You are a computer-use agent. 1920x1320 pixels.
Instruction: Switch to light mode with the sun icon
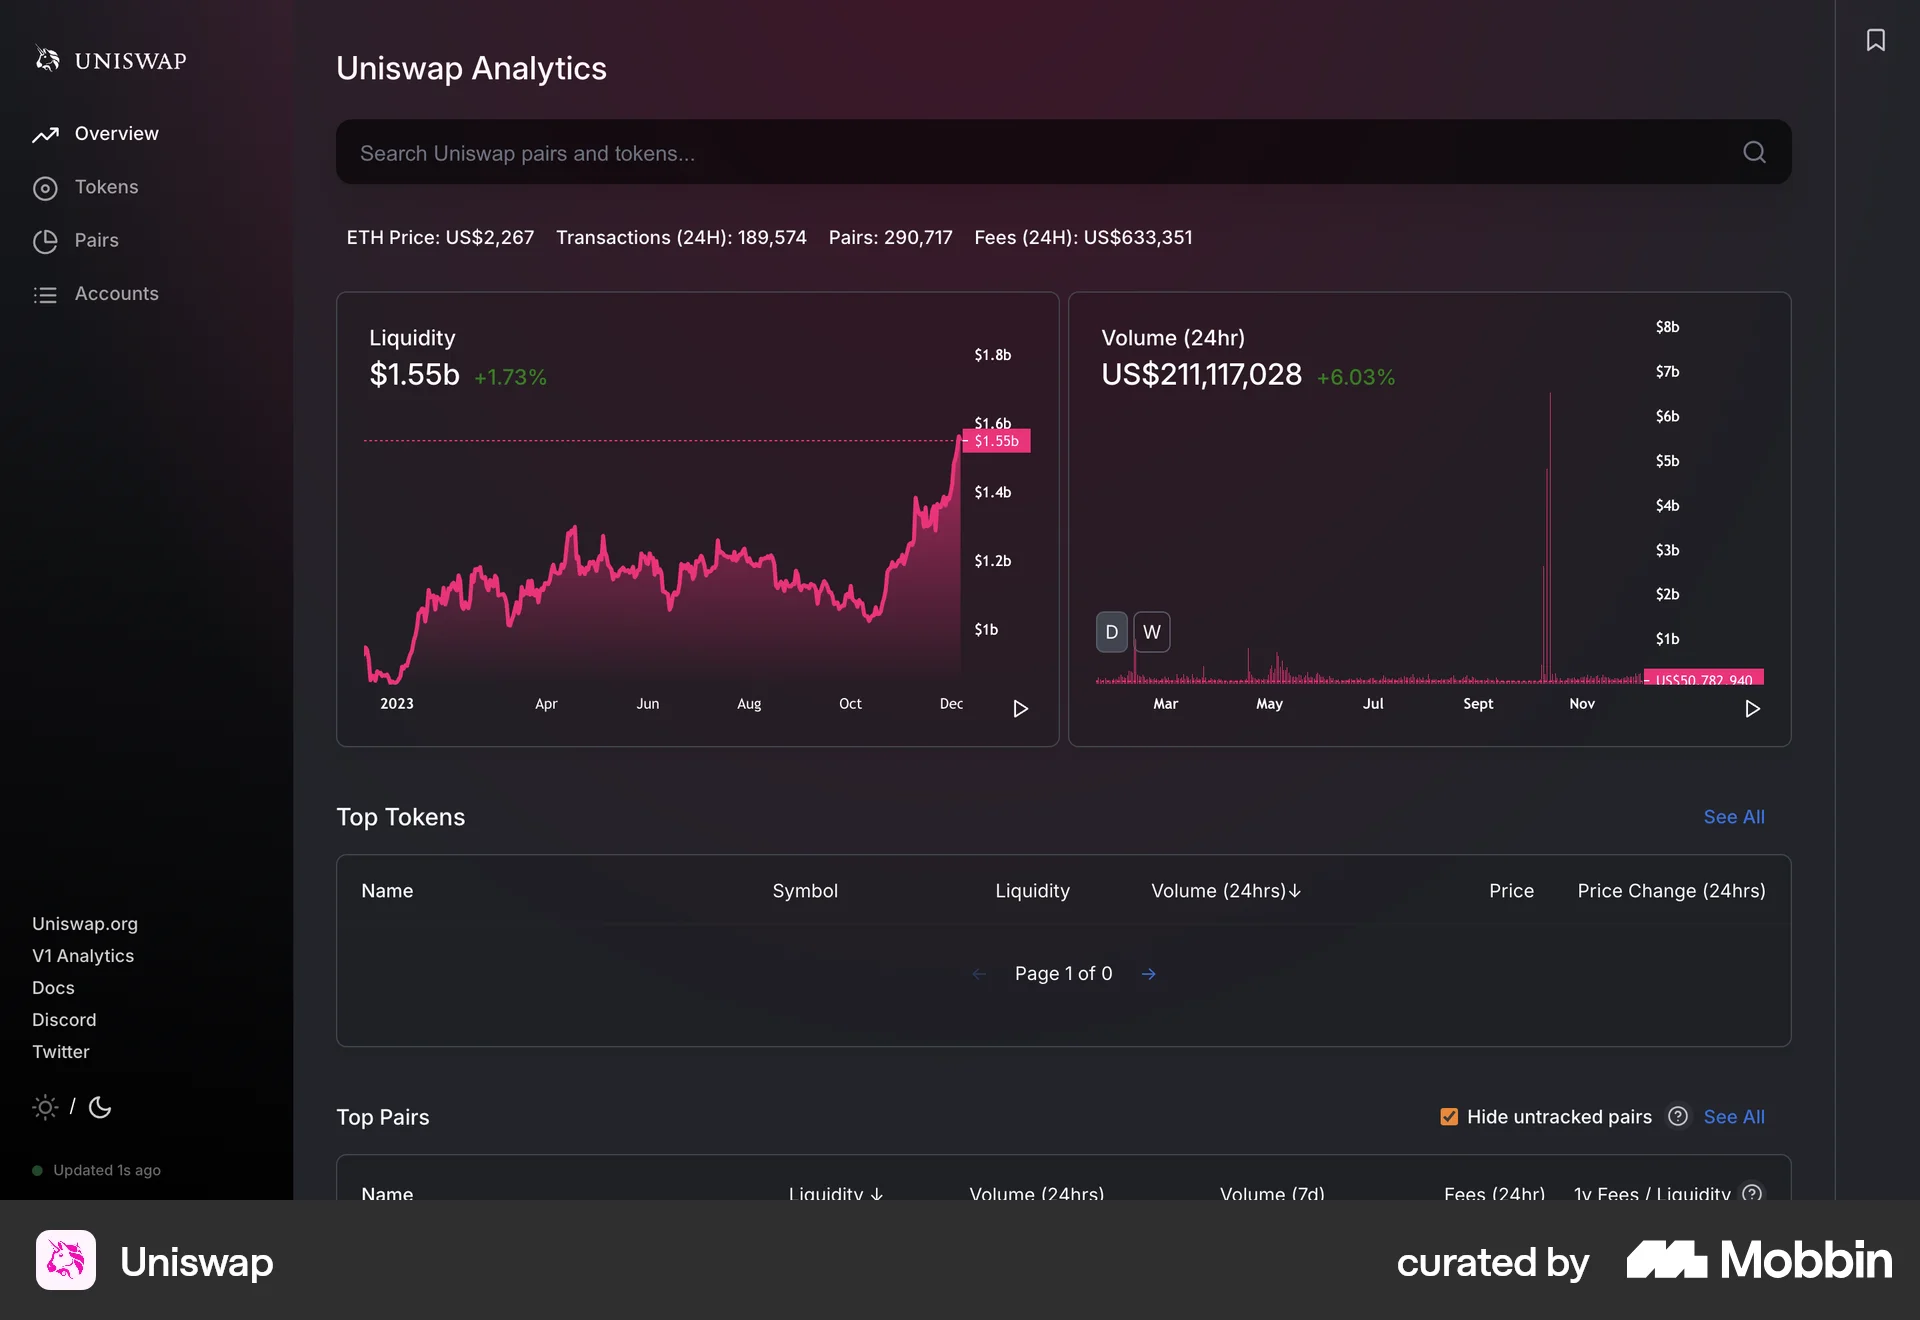pyautogui.click(x=45, y=1108)
